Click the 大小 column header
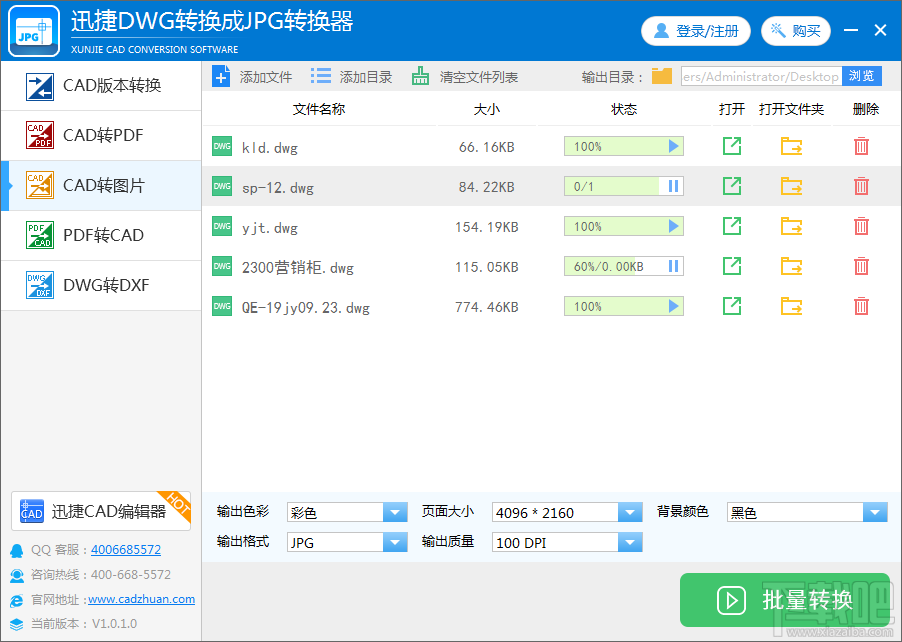The width and height of the screenshot is (902, 642). tap(487, 109)
